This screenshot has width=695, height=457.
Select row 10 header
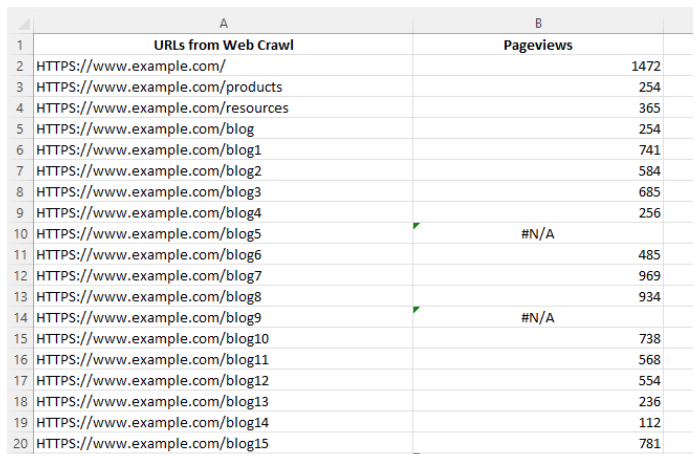(x=20, y=233)
